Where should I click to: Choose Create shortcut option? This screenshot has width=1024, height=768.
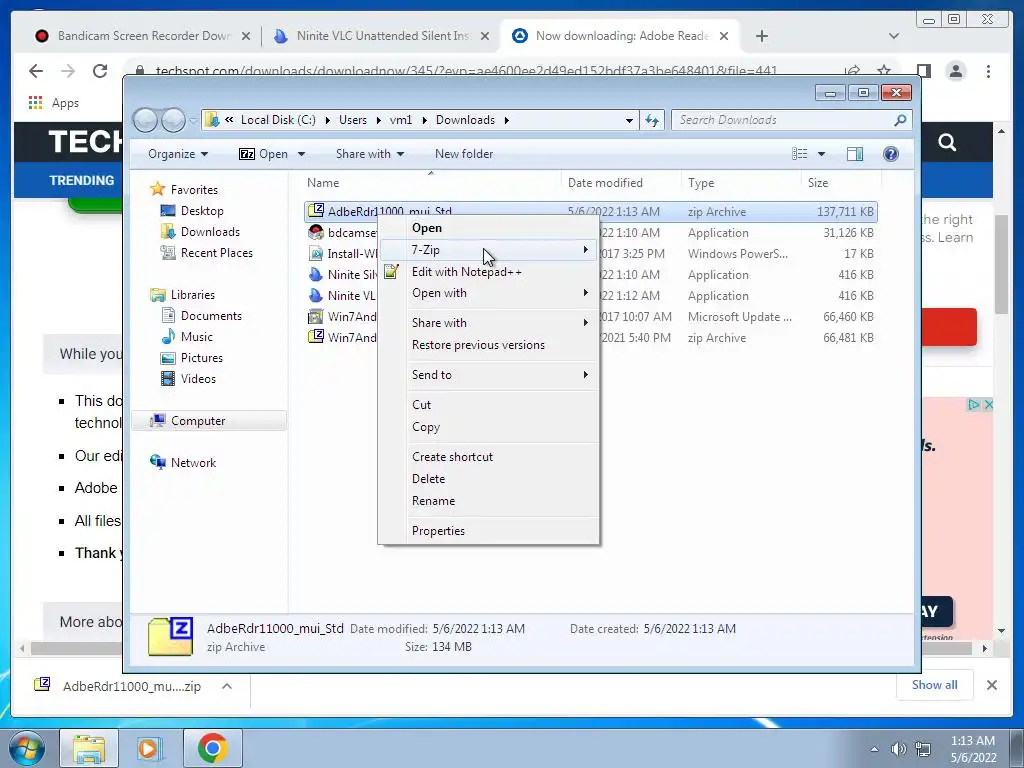tap(452, 457)
